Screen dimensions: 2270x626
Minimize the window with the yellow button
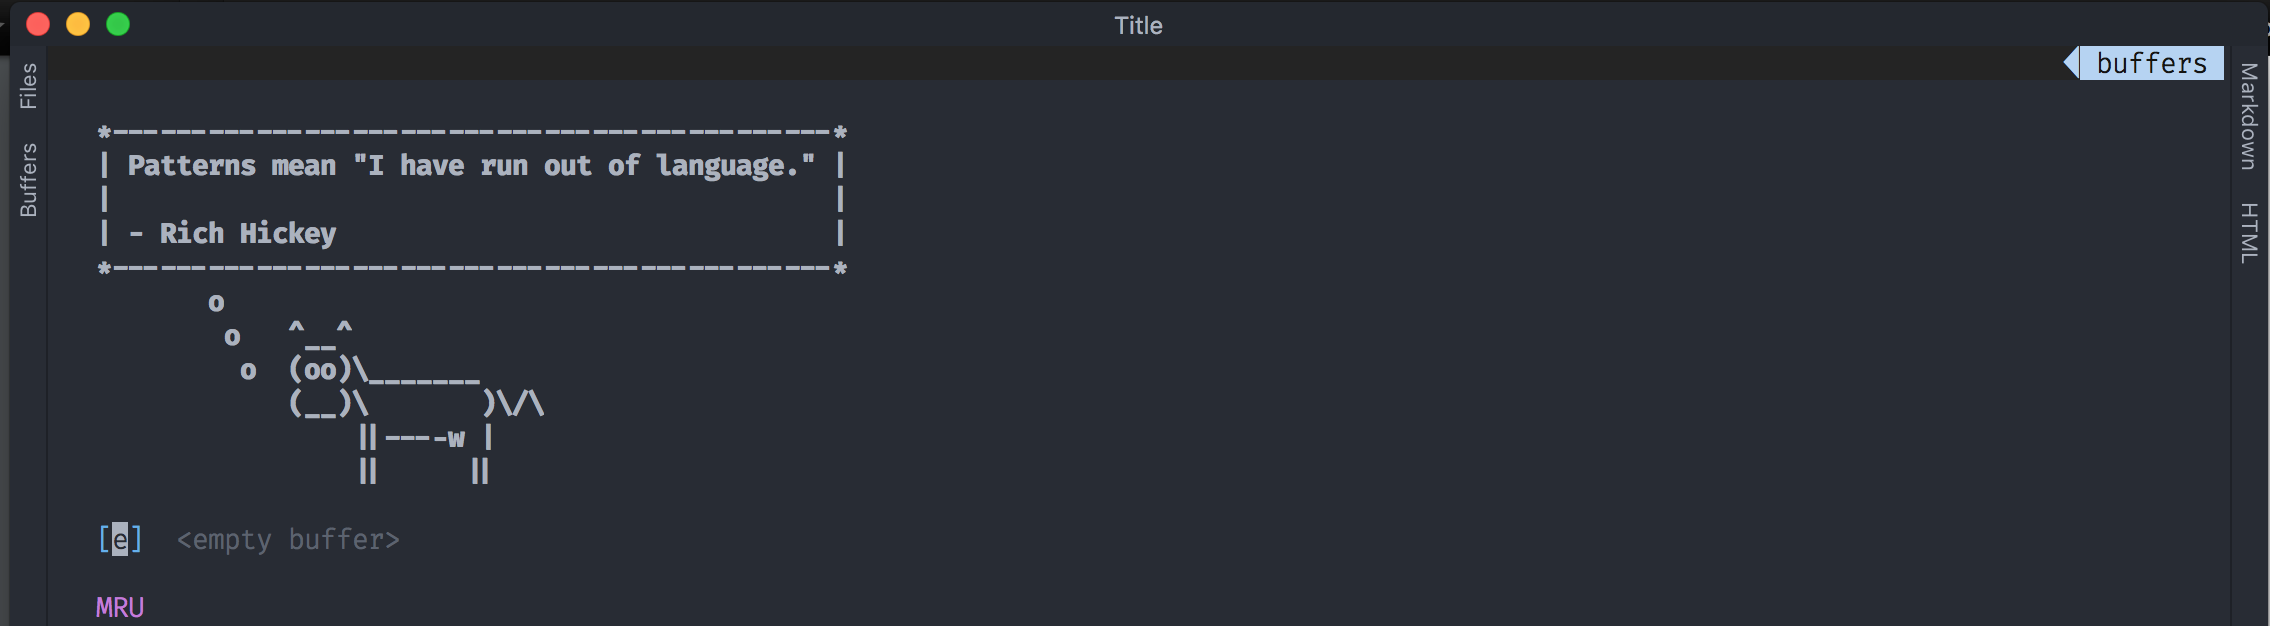click(78, 24)
